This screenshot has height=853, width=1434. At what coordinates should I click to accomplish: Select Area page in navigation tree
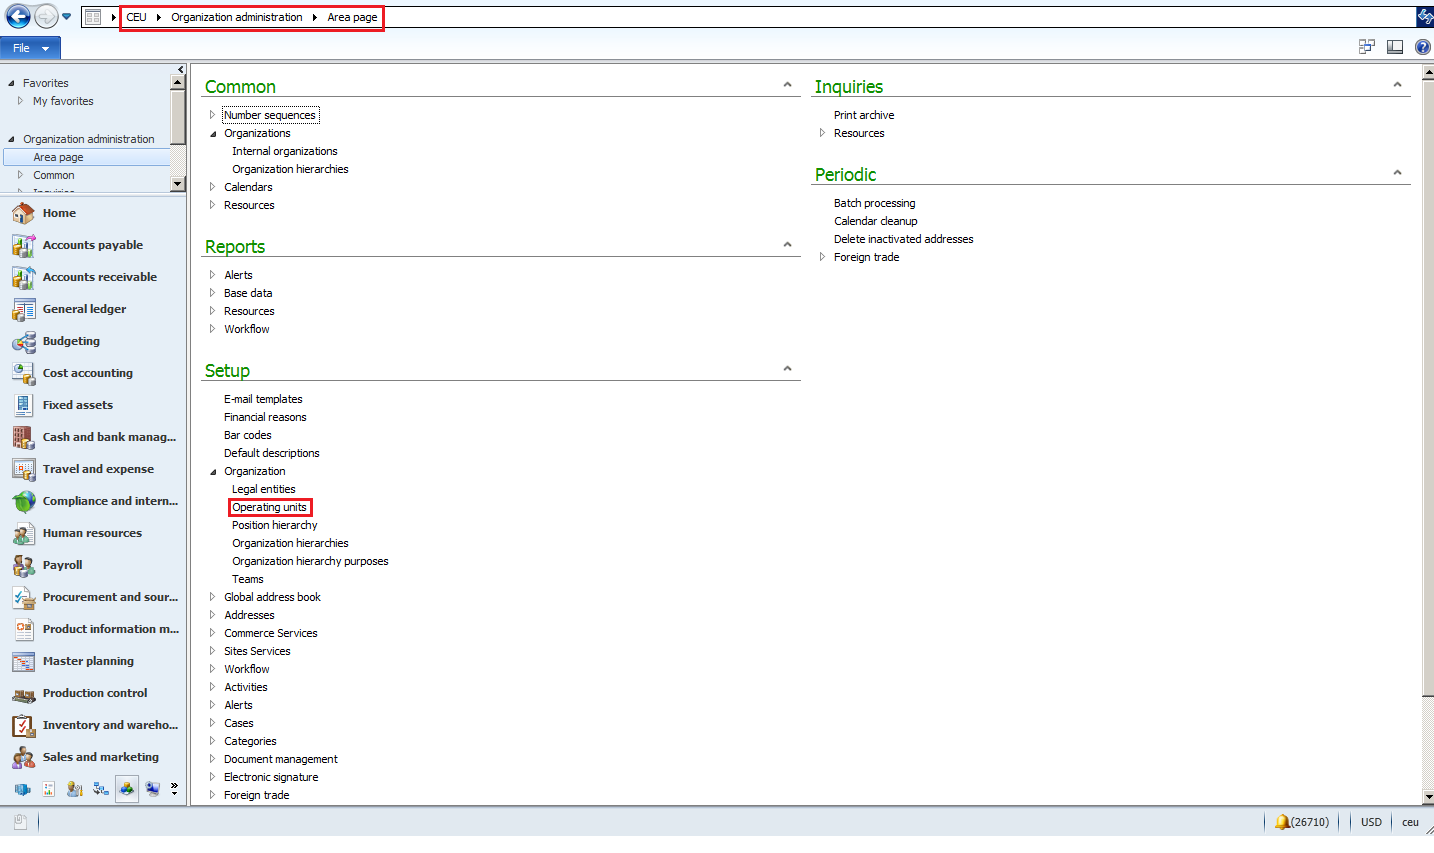click(58, 157)
